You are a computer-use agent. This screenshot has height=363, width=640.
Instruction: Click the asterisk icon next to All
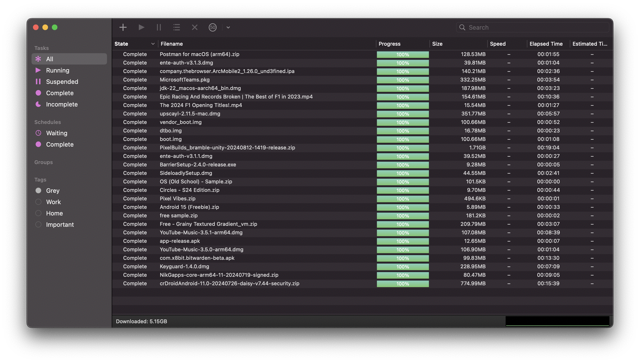[x=38, y=59]
